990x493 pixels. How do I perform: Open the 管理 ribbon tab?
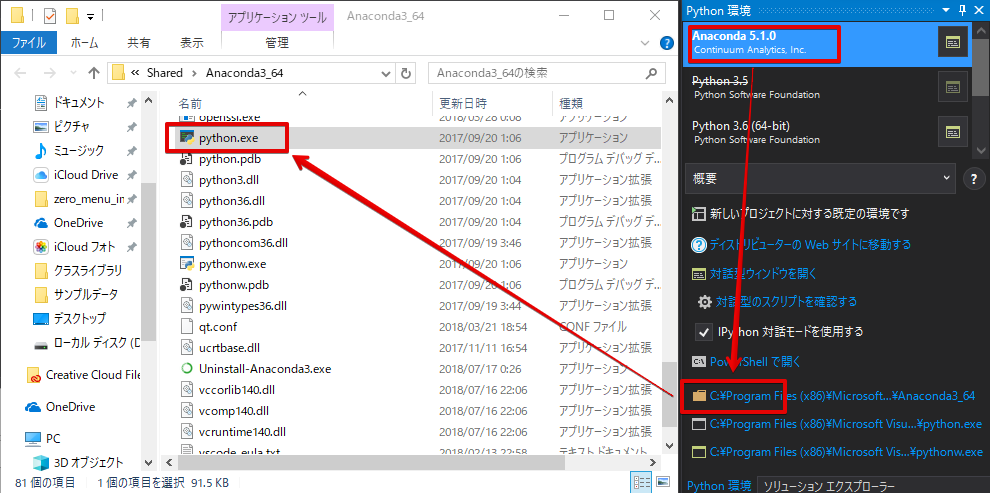click(x=277, y=43)
